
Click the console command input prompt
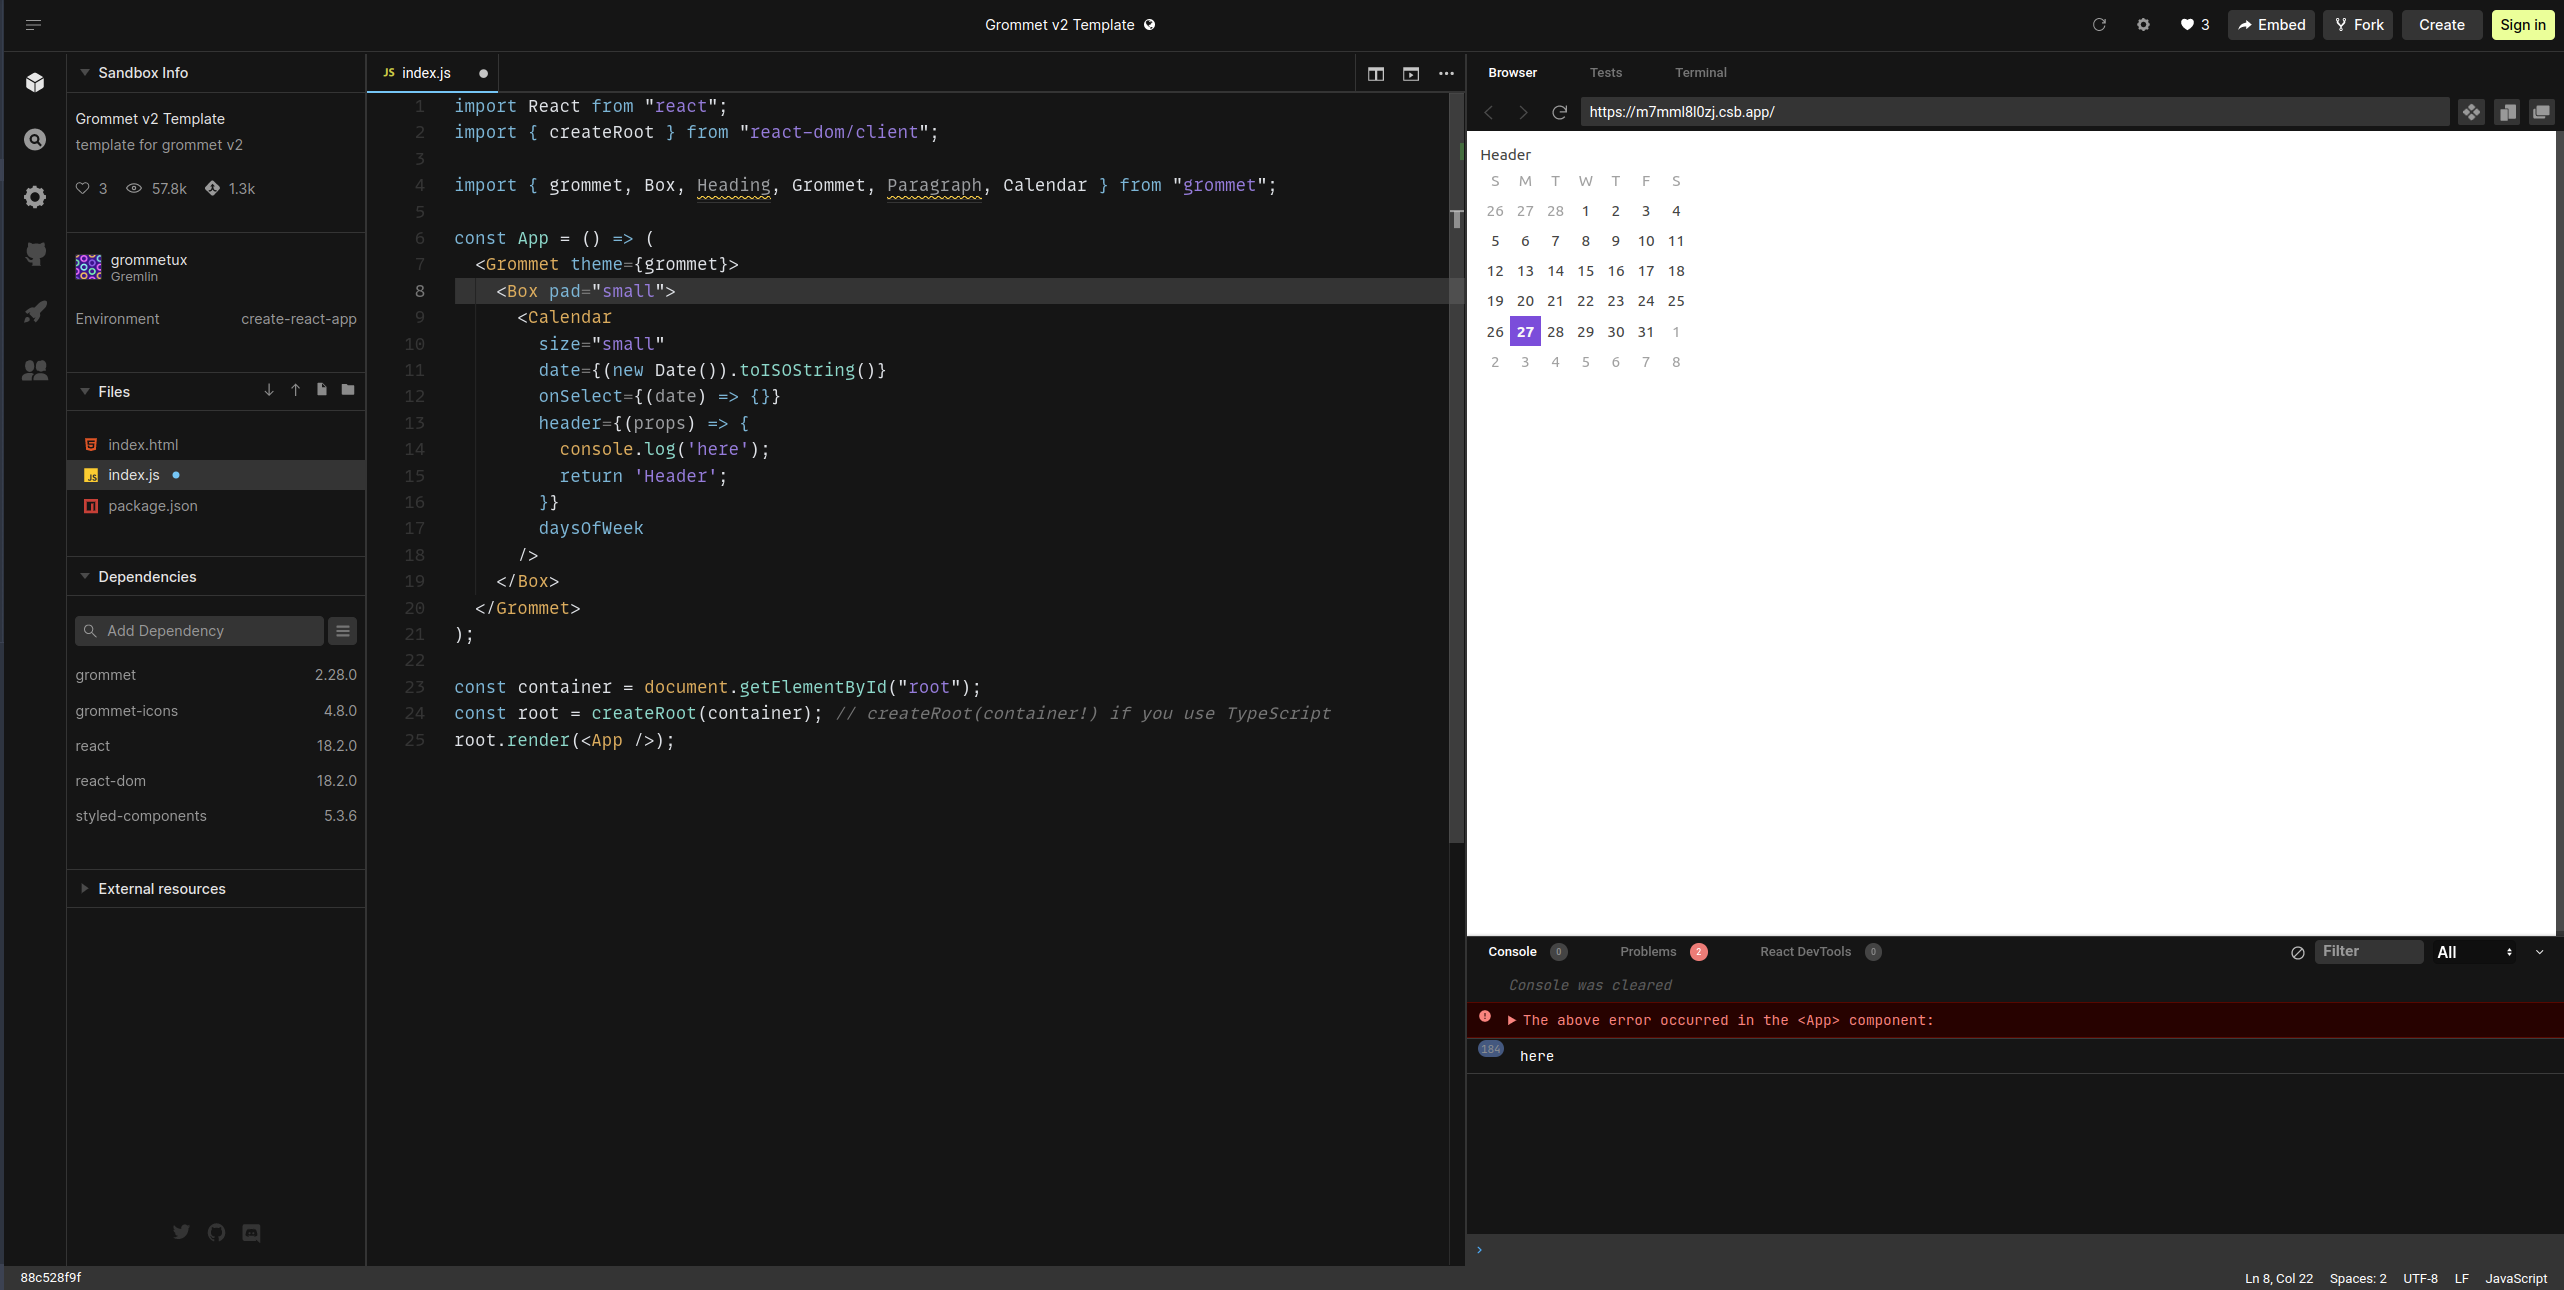(x=2015, y=1250)
